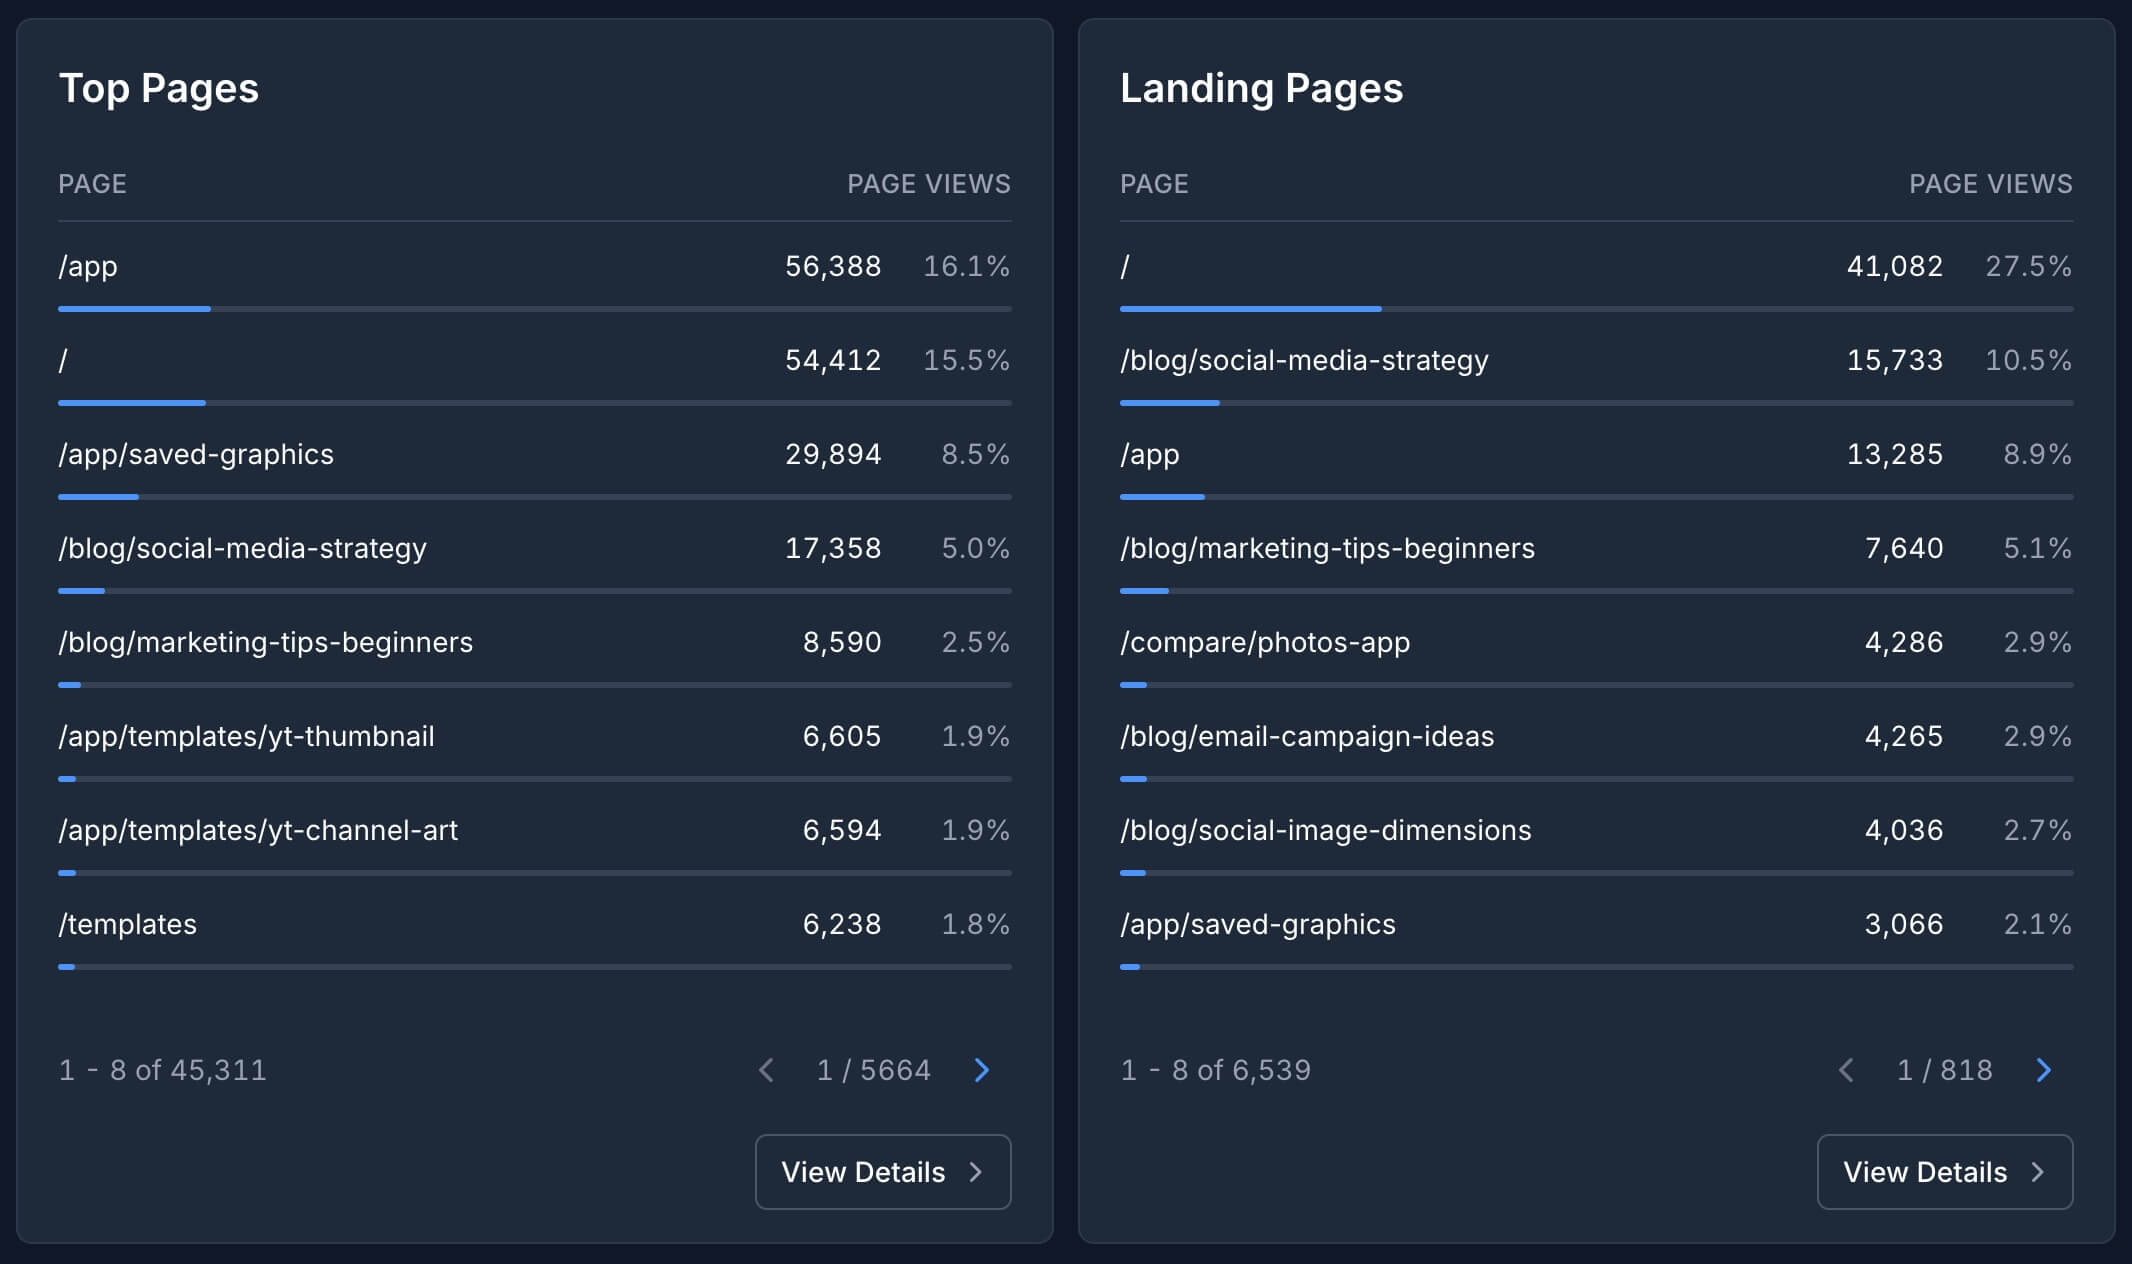The height and width of the screenshot is (1264, 2132).
Task: Click /blog/social-image-dimensions landing page
Action: [1325, 830]
